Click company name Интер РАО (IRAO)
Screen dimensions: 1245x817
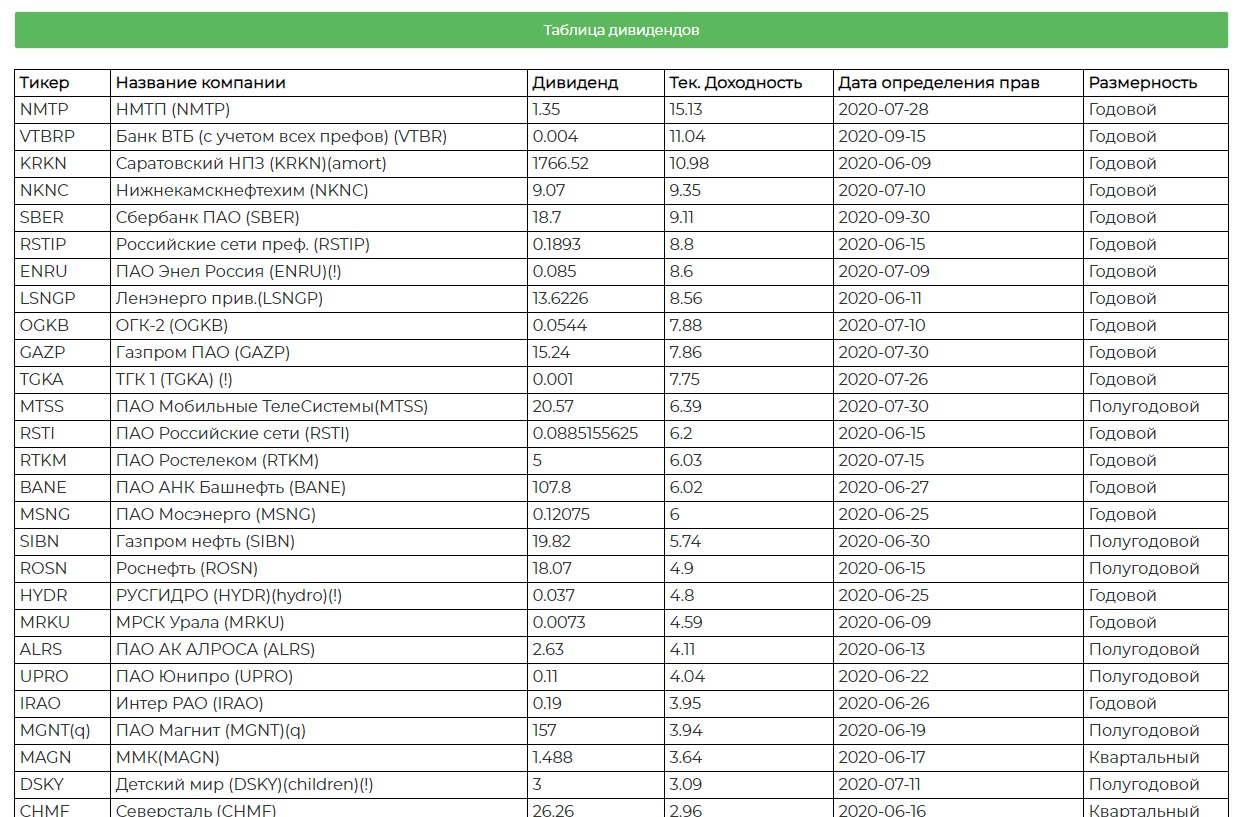point(190,704)
